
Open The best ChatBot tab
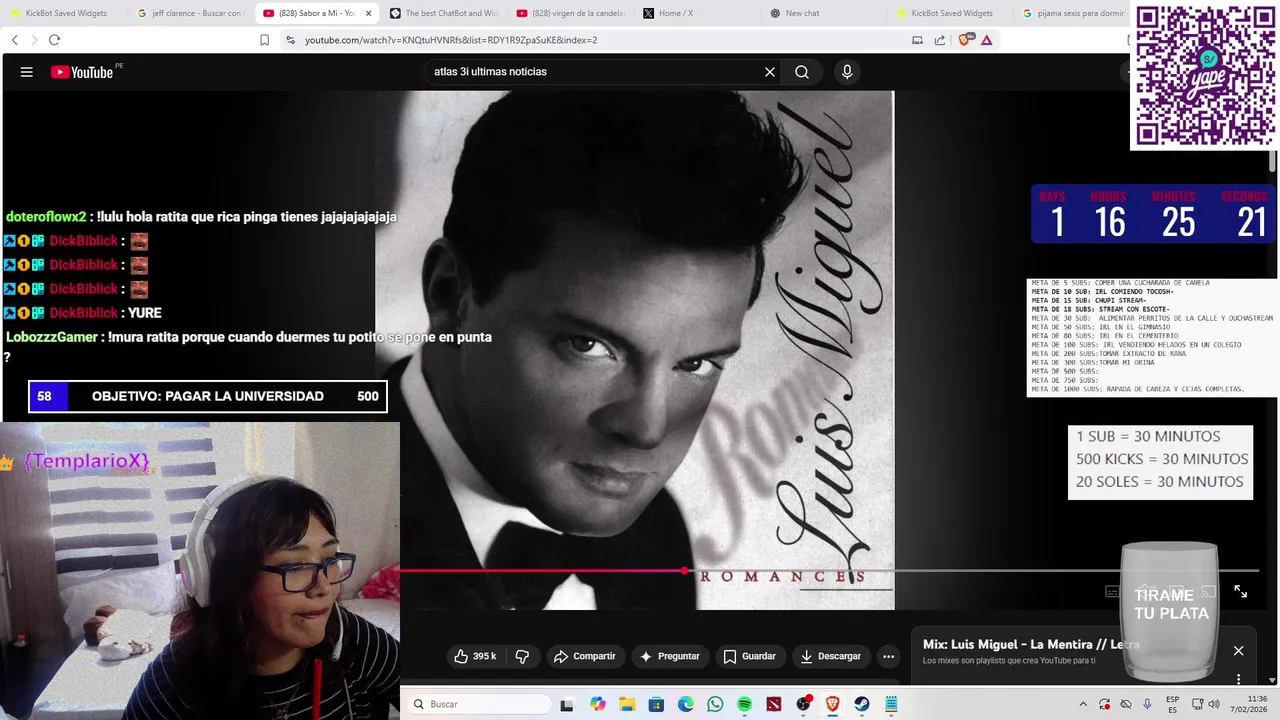pos(443,13)
